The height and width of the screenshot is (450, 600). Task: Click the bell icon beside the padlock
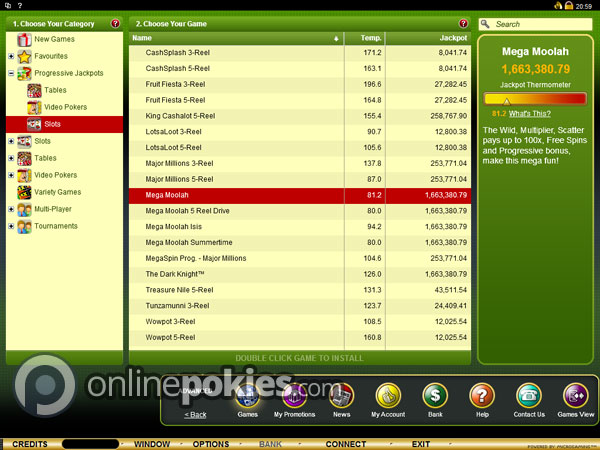point(558,5)
